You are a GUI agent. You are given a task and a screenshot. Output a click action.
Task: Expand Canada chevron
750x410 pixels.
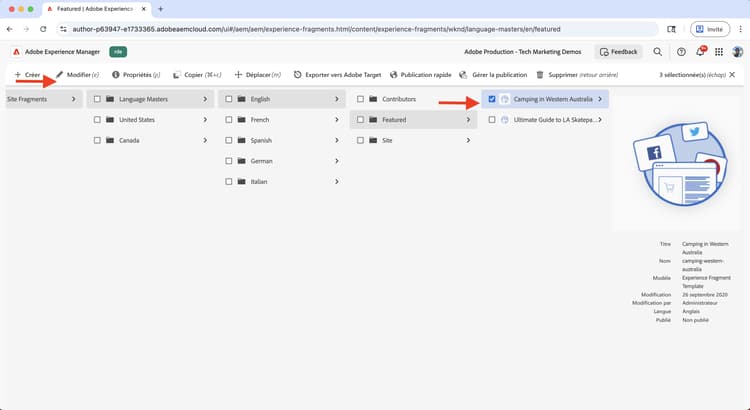tap(205, 140)
